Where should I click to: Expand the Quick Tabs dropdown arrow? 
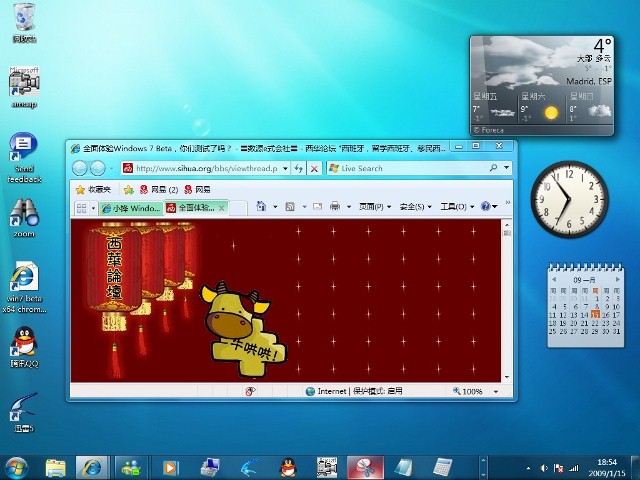pos(93,209)
